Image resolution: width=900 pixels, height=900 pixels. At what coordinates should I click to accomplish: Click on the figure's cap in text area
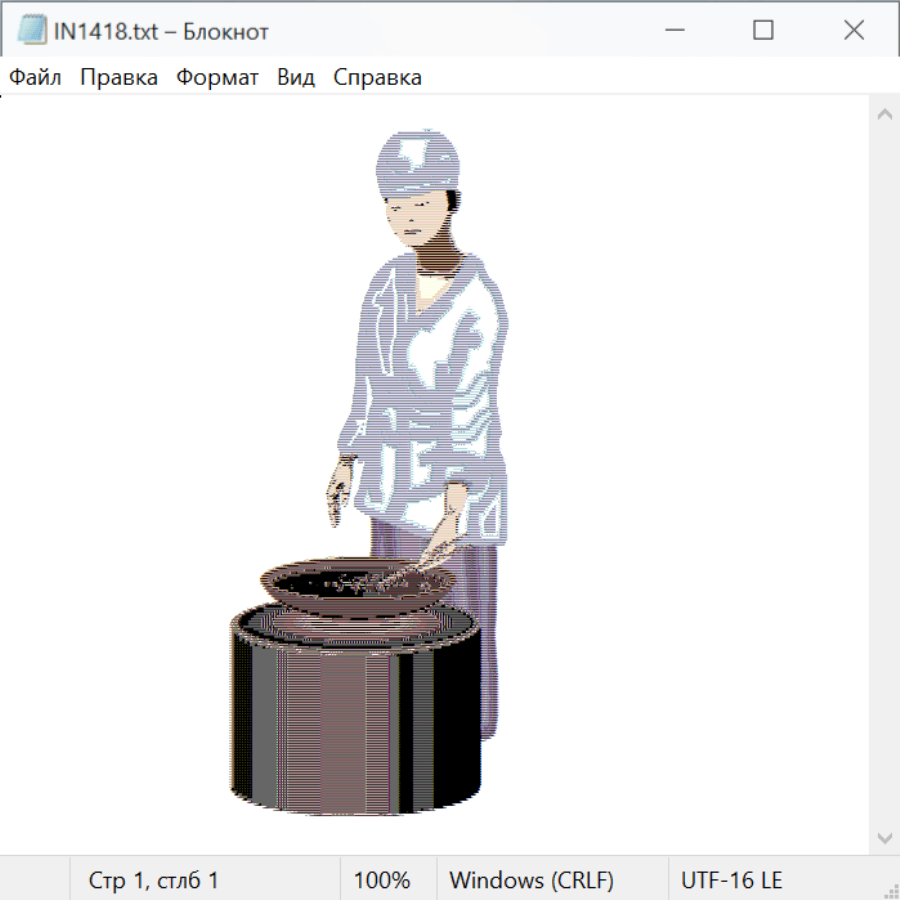[x=420, y=160]
